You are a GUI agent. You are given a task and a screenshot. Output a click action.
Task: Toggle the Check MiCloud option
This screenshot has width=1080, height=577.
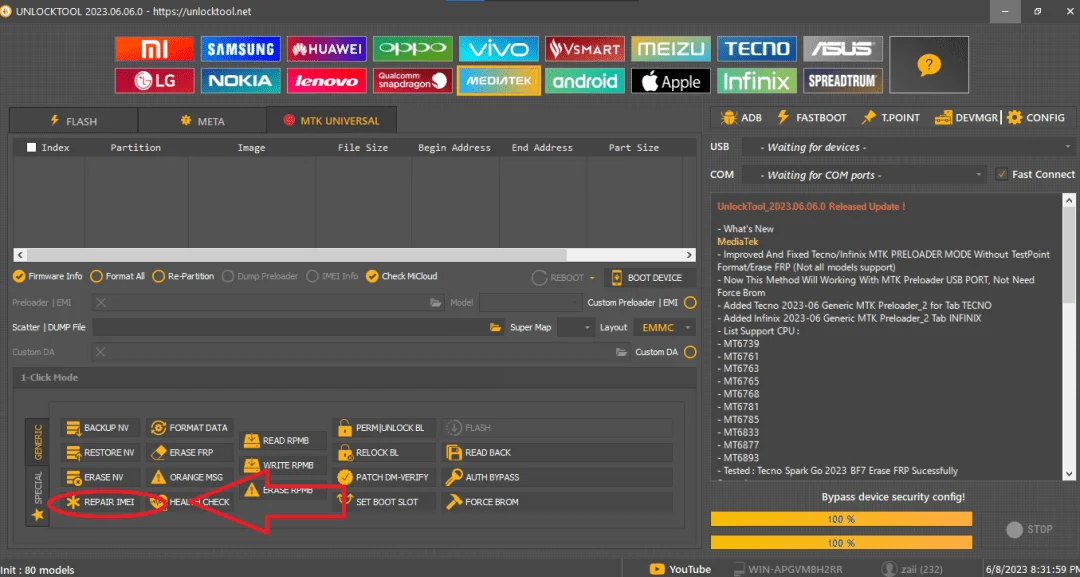coord(402,276)
